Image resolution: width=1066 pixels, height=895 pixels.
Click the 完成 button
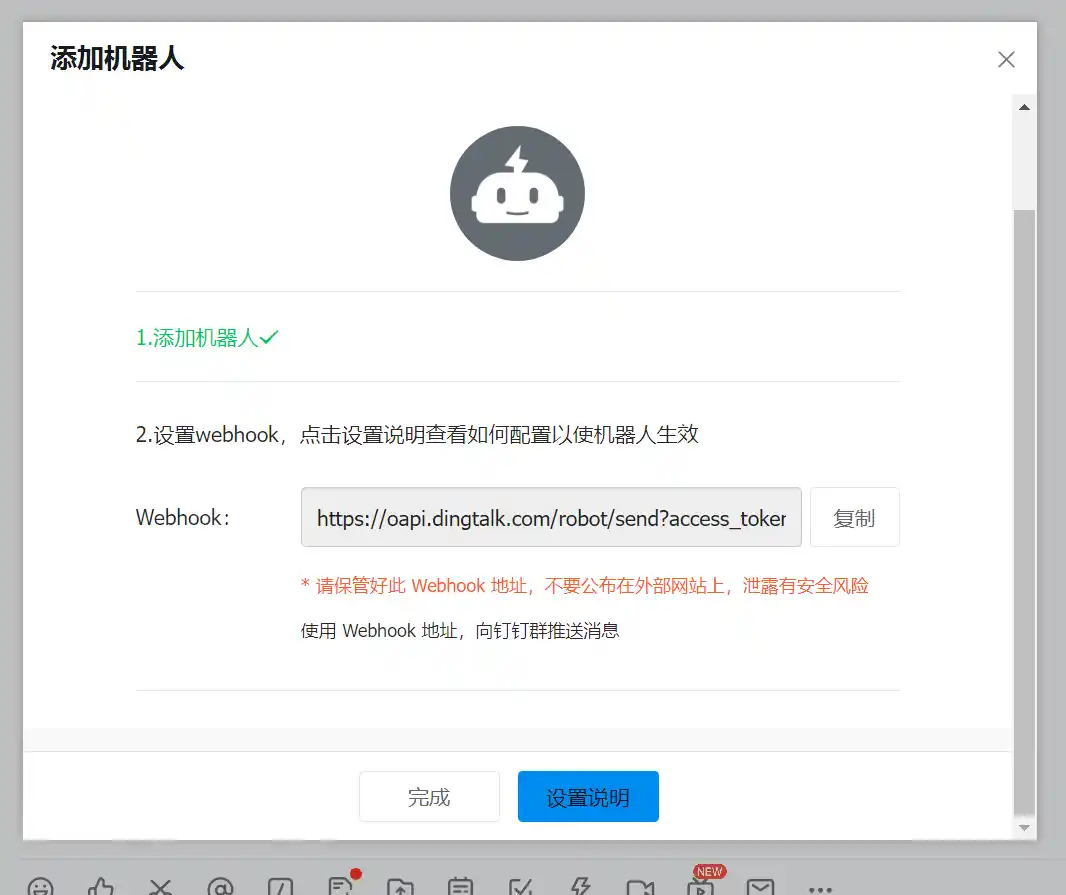tap(429, 797)
